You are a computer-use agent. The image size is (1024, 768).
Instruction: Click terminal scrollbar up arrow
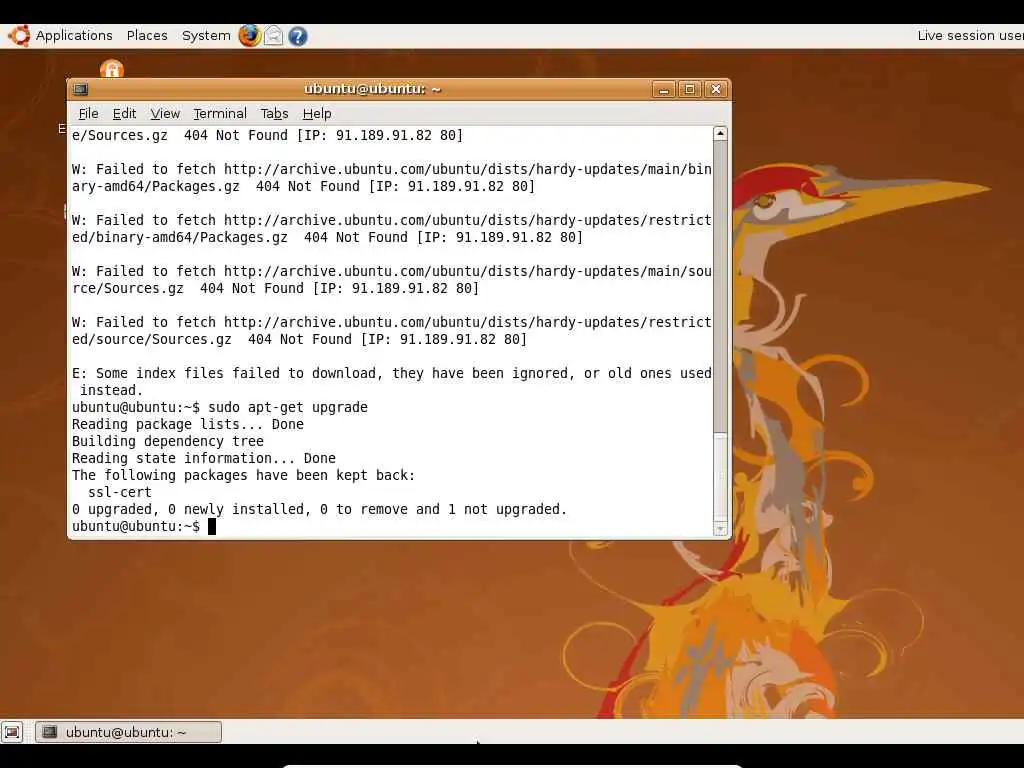pos(720,133)
